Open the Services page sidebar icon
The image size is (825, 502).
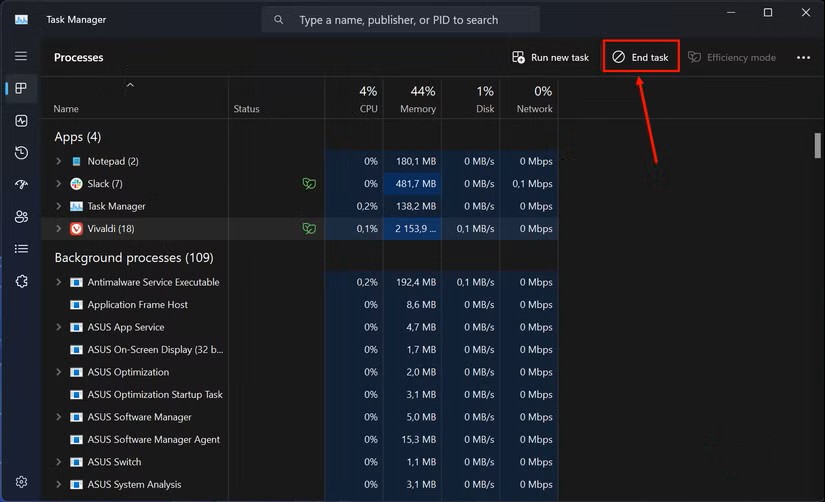click(x=21, y=282)
